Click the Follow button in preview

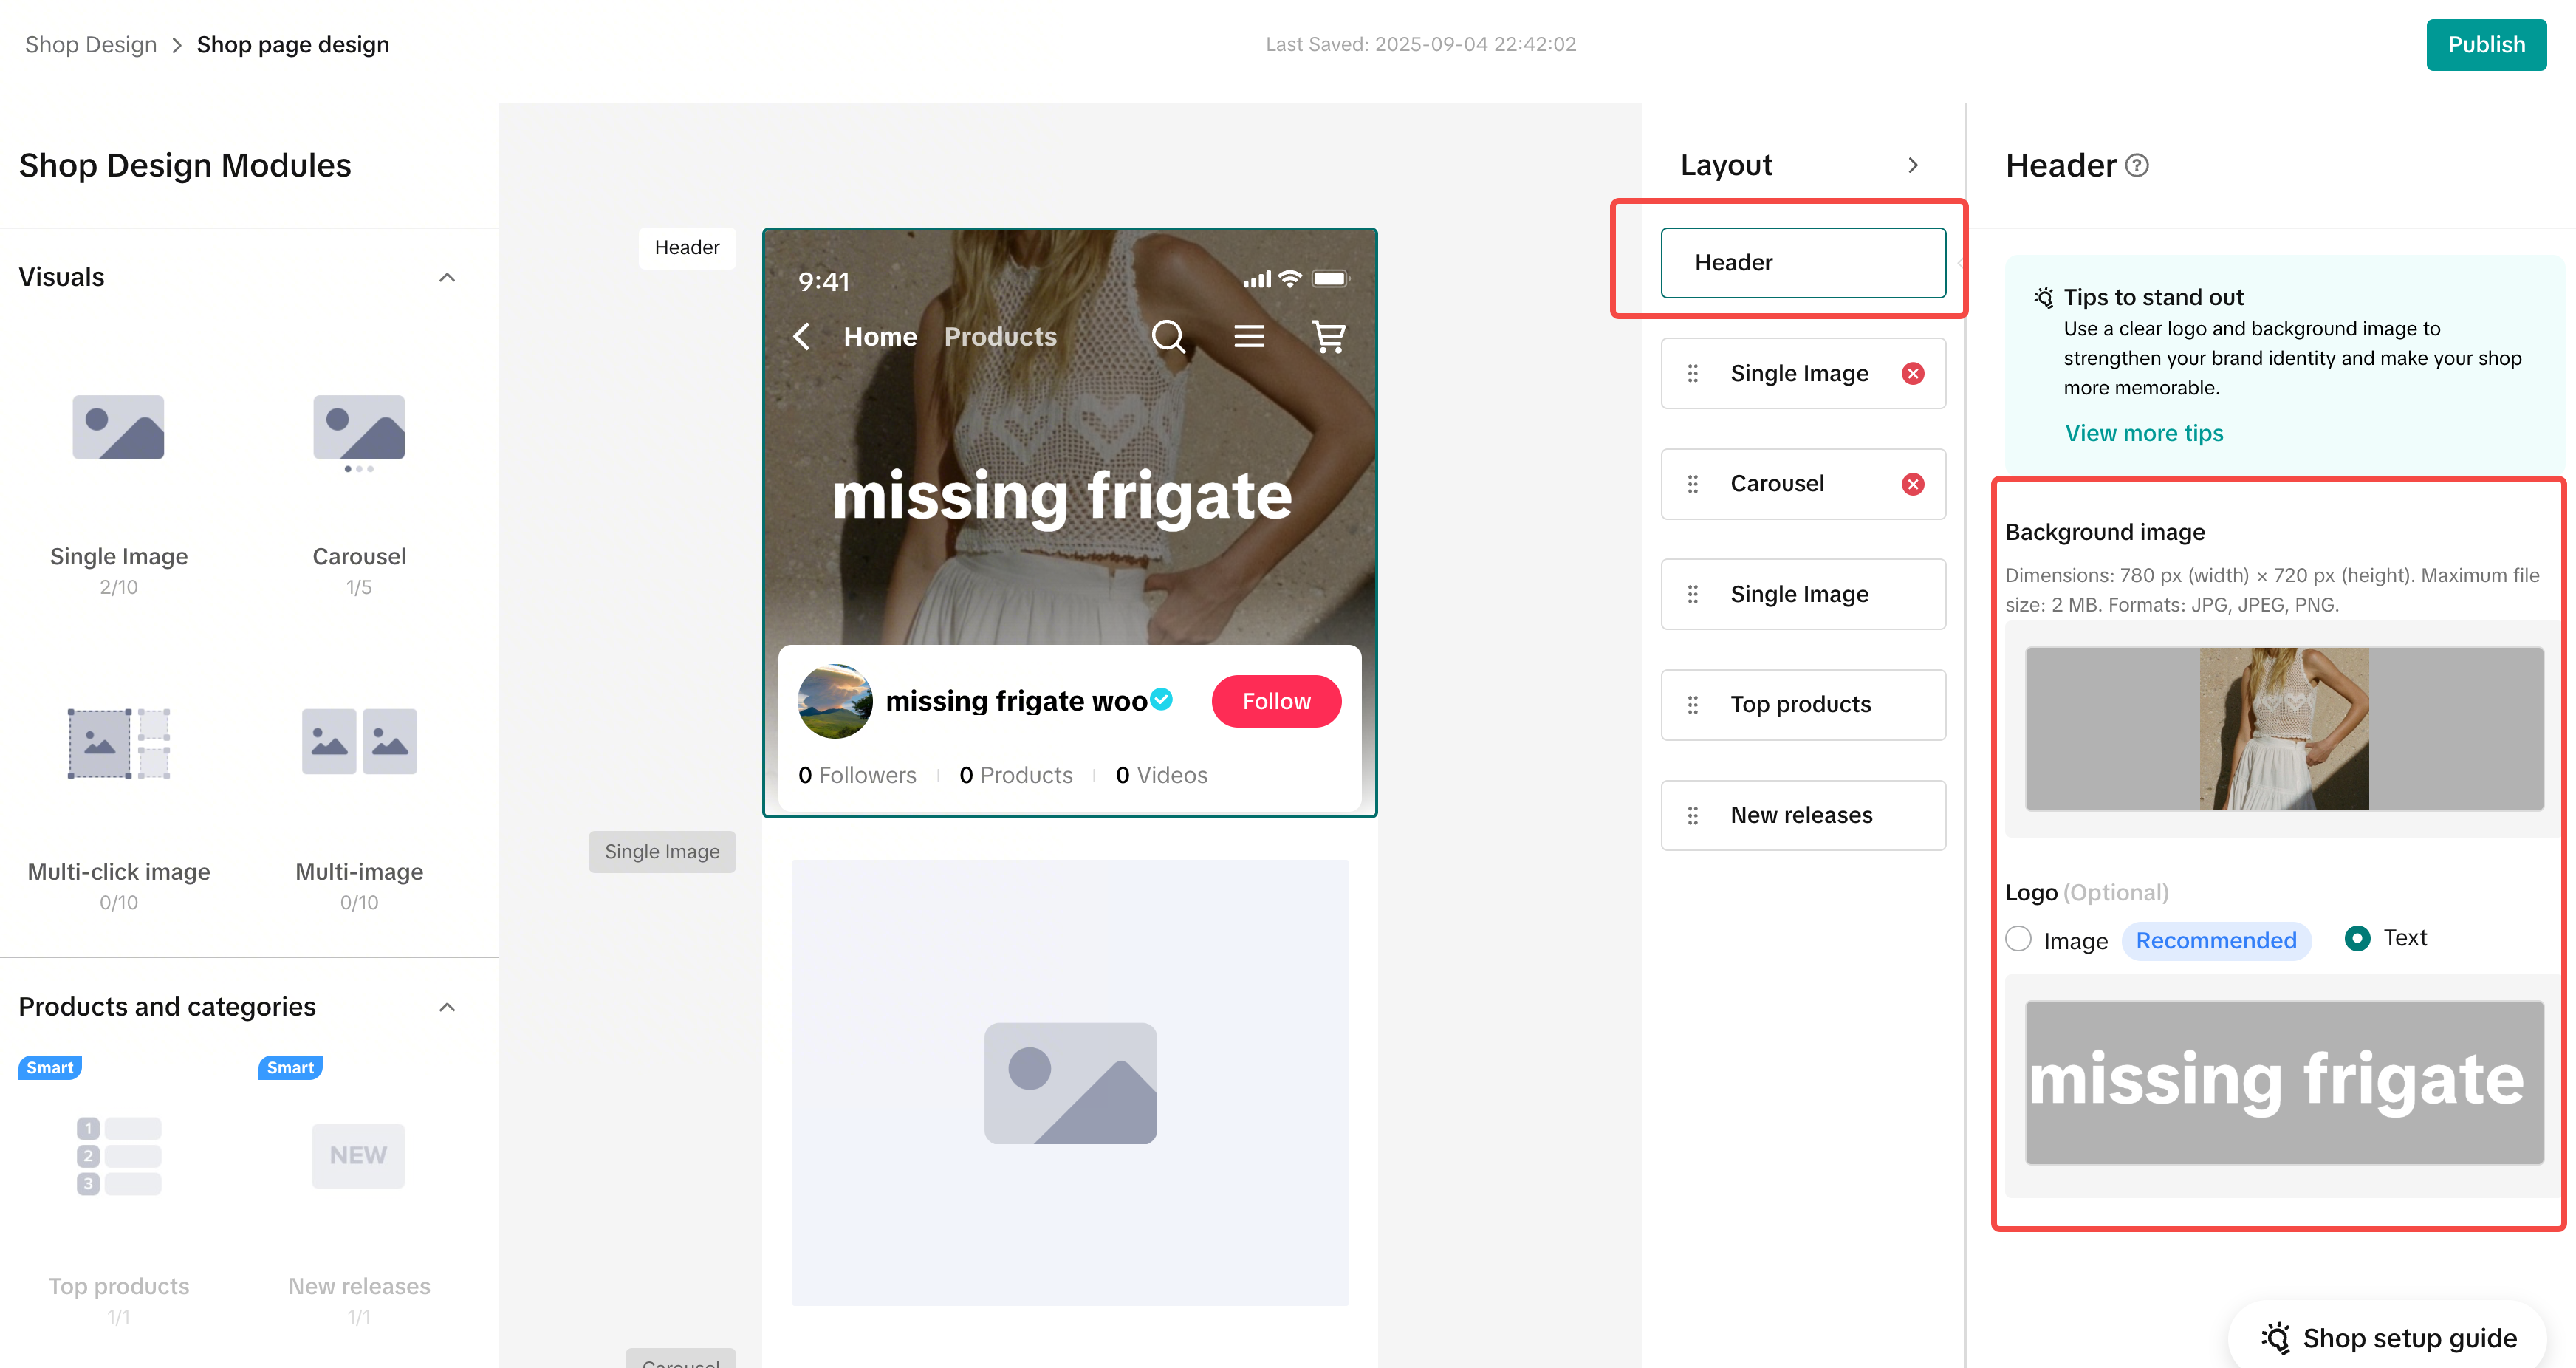click(x=1276, y=702)
